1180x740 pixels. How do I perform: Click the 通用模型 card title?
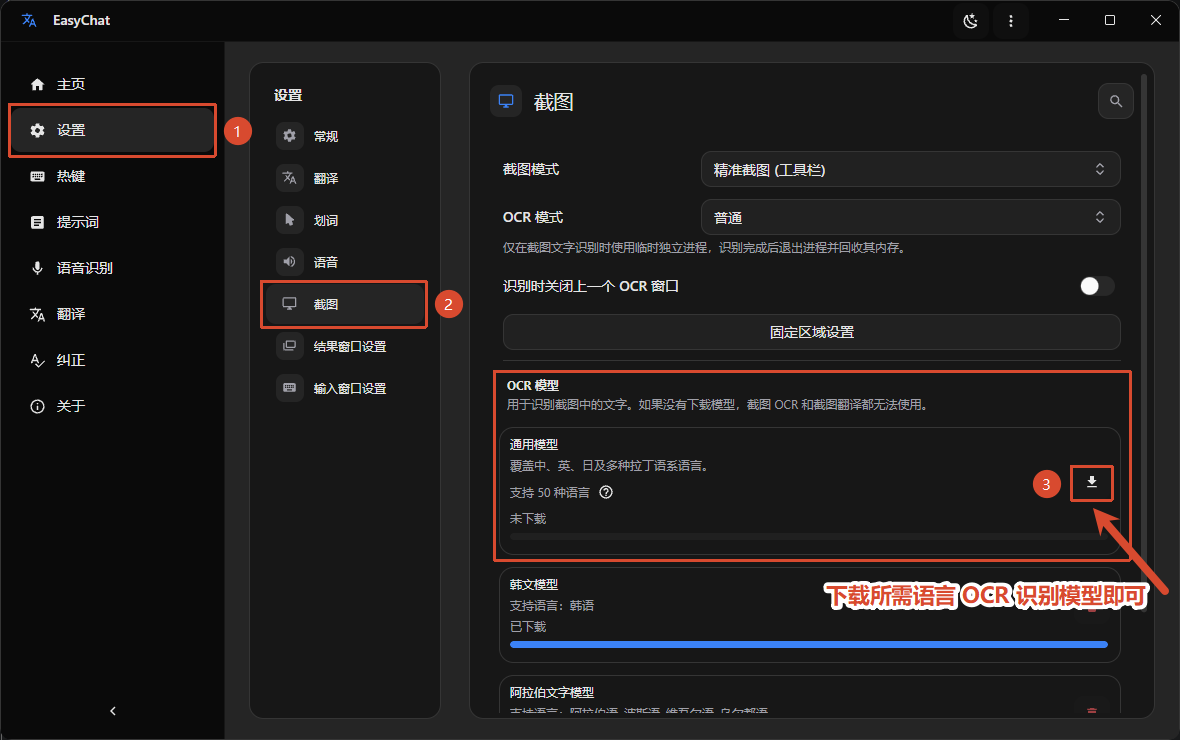[x=534, y=444]
